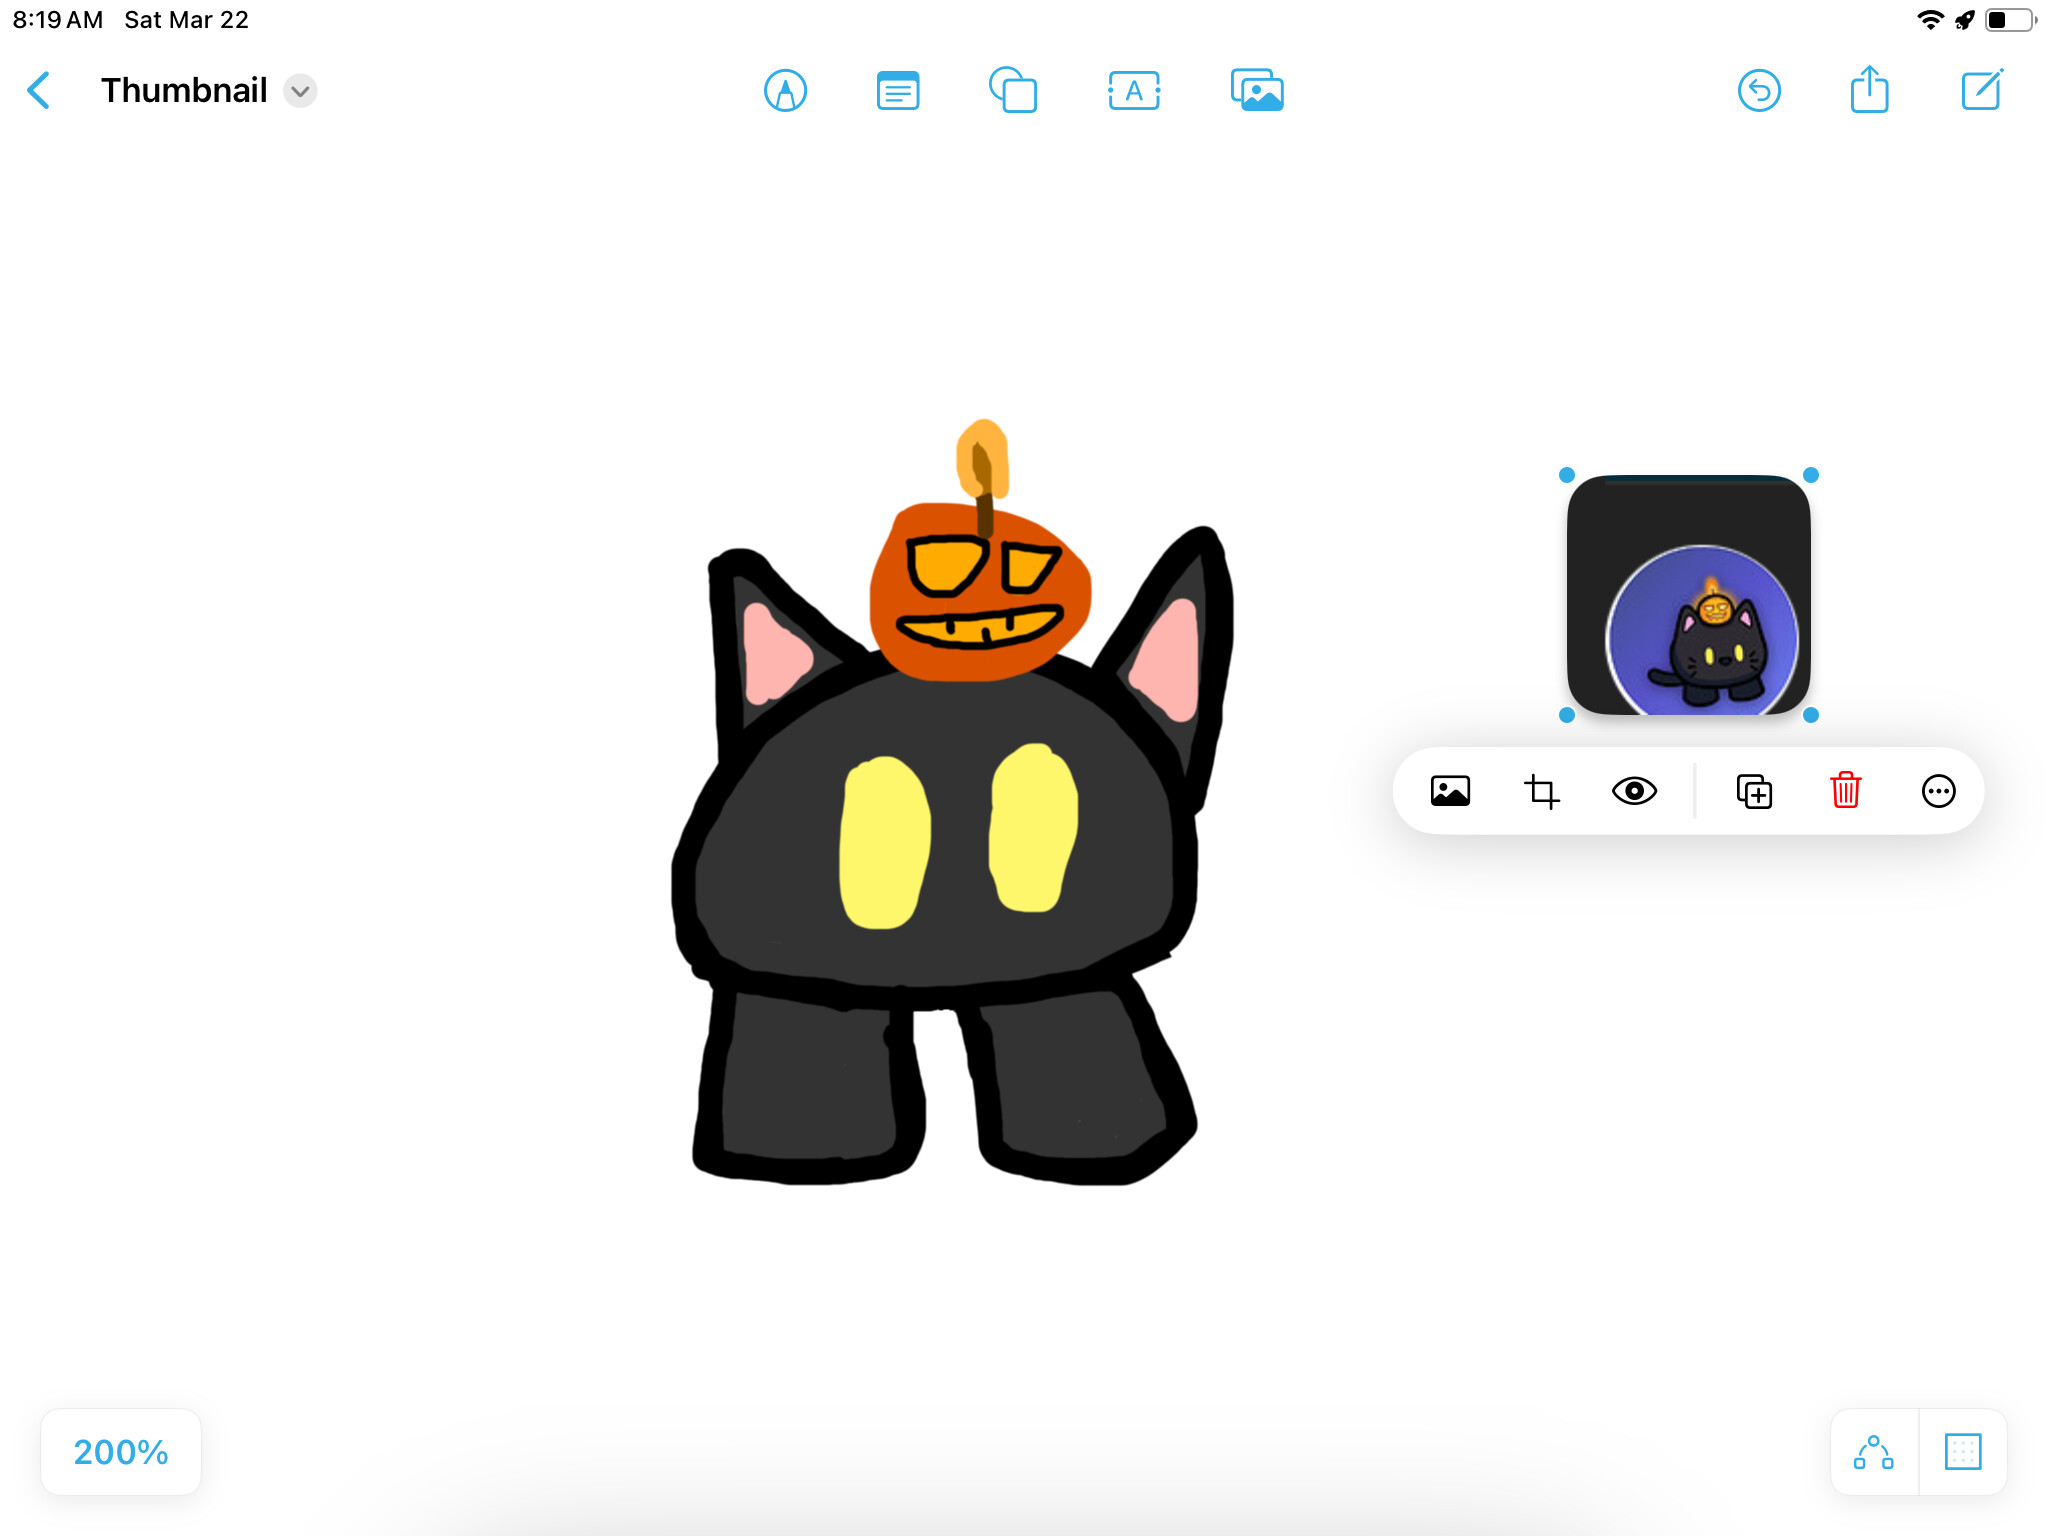Open the More options ellipsis menu

[x=1938, y=791]
